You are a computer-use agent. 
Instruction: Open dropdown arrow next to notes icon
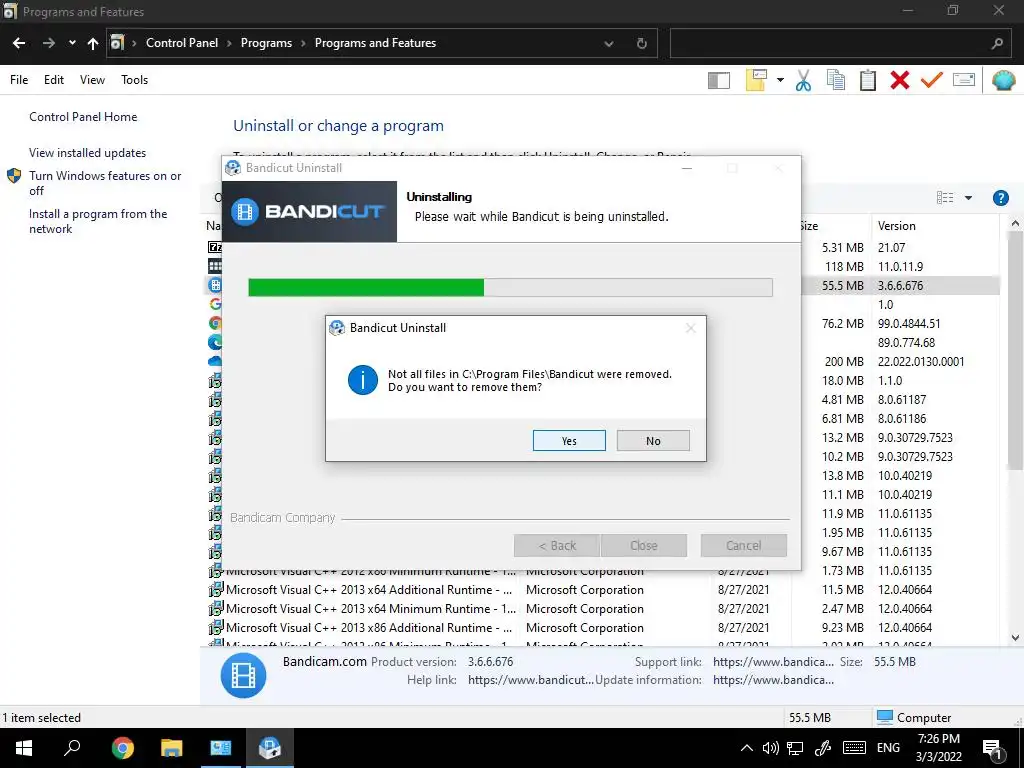(780, 80)
